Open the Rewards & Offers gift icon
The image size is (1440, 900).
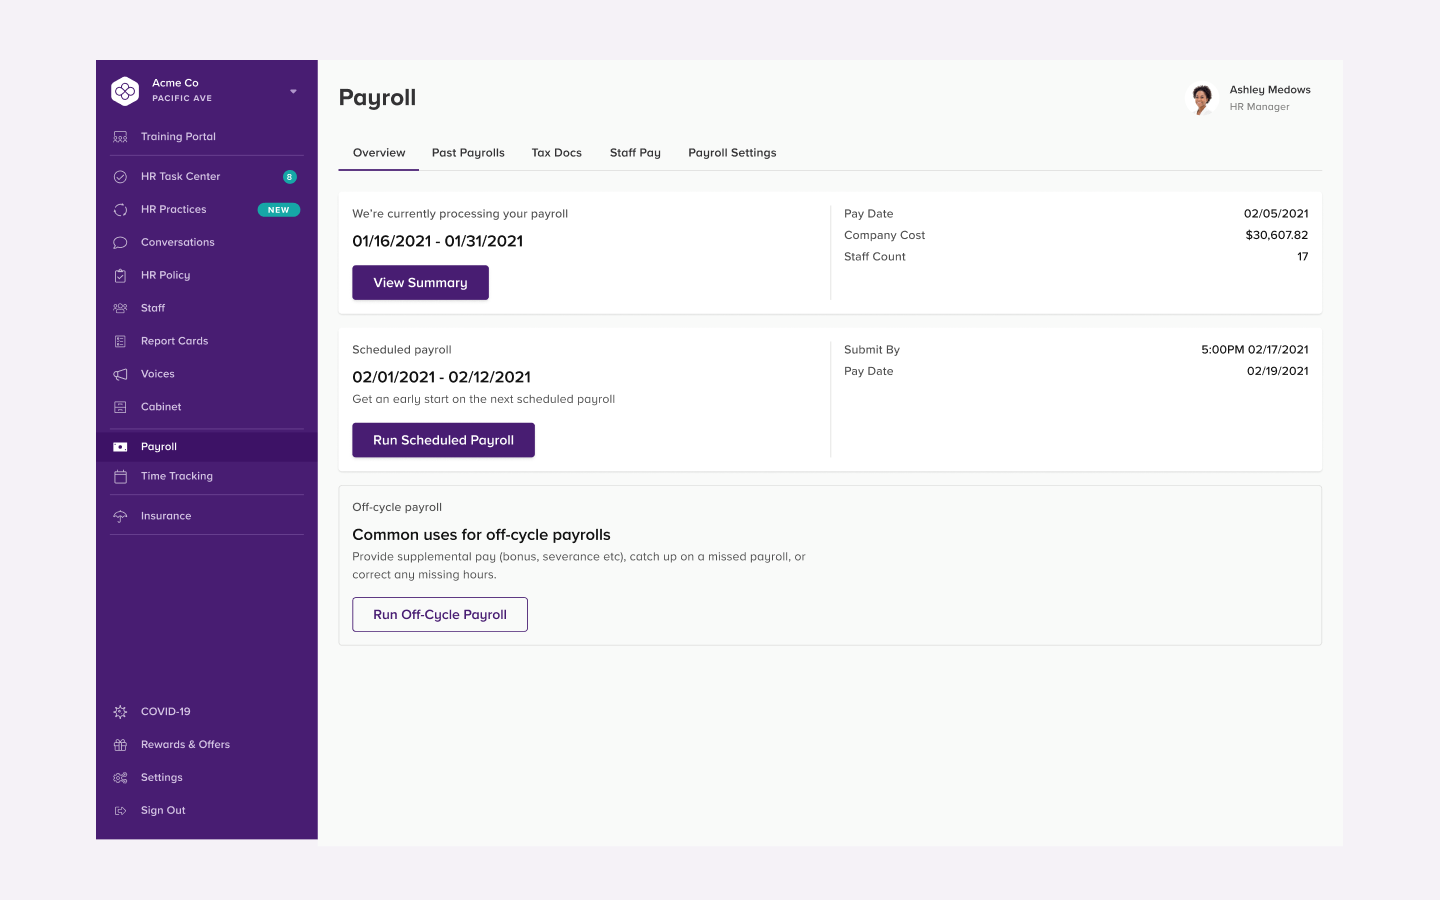click(120, 745)
